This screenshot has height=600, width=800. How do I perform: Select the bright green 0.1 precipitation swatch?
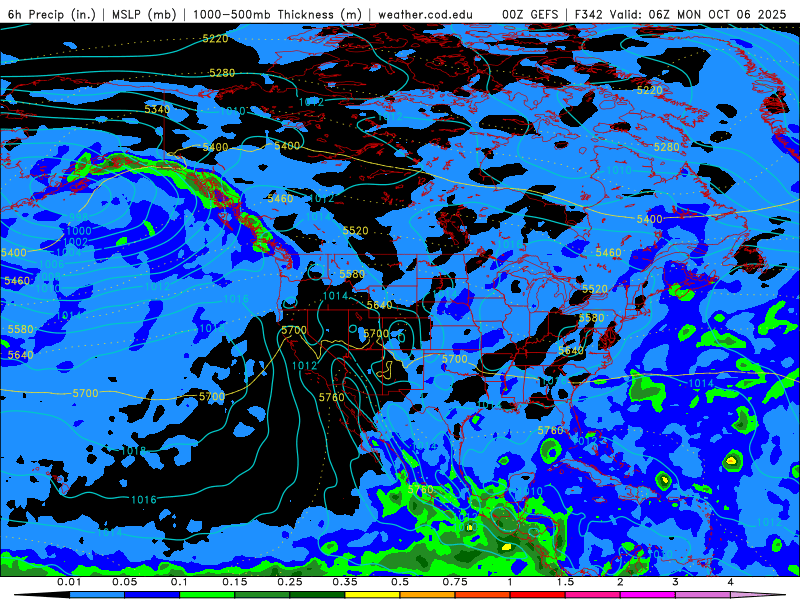(207, 595)
